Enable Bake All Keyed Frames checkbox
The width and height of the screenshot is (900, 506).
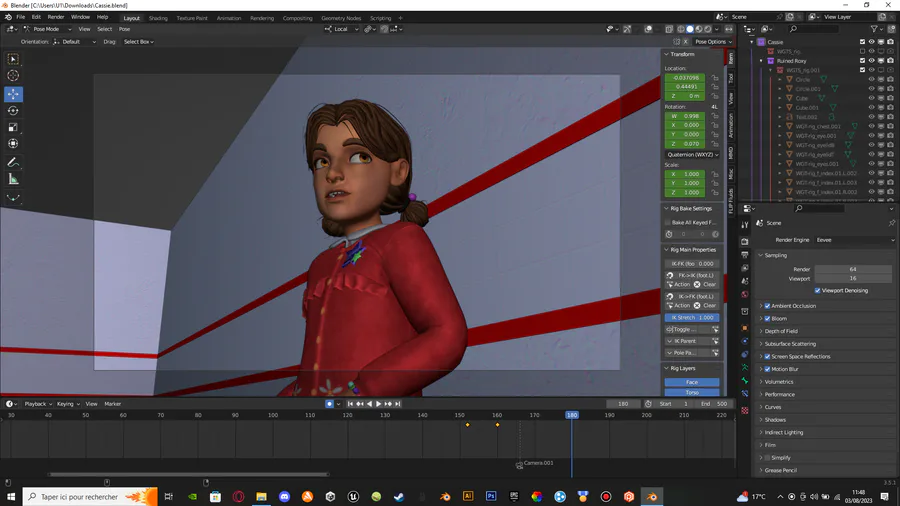click(668, 223)
